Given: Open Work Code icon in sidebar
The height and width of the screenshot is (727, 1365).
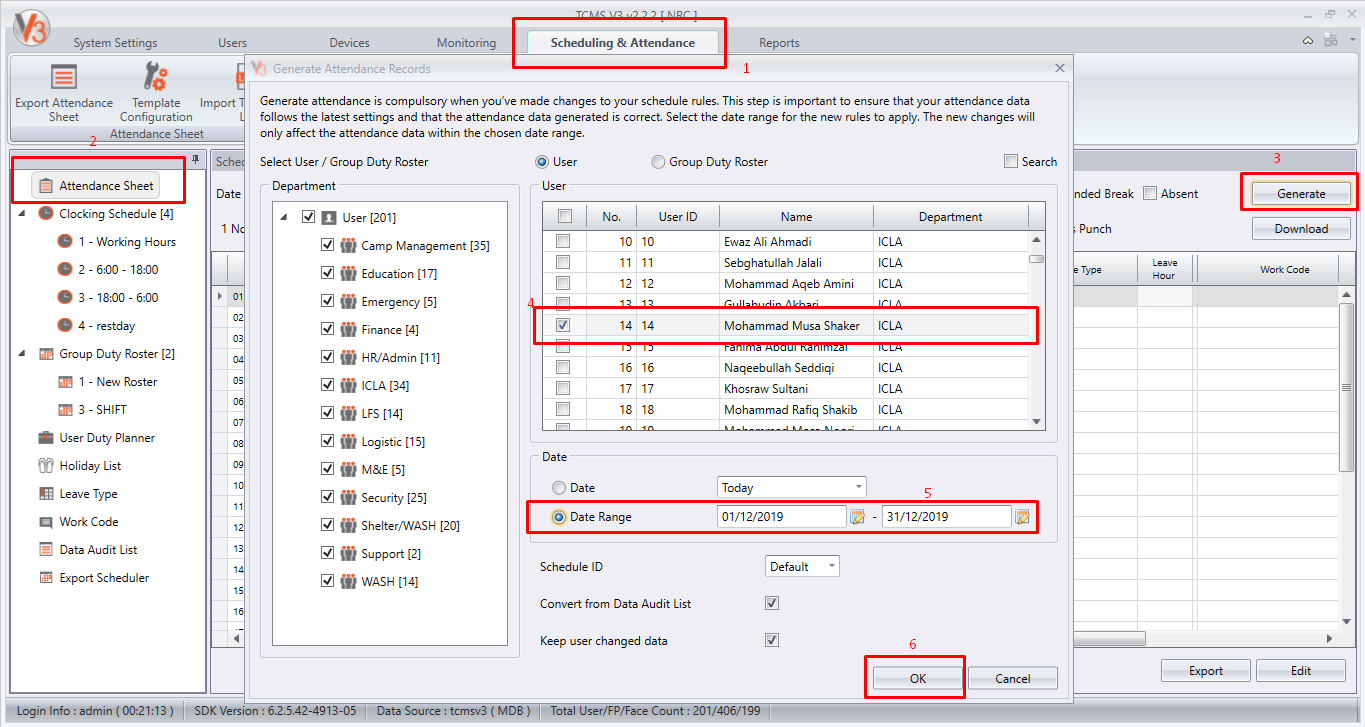Looking at the screenshot, I should coord(46,522).
